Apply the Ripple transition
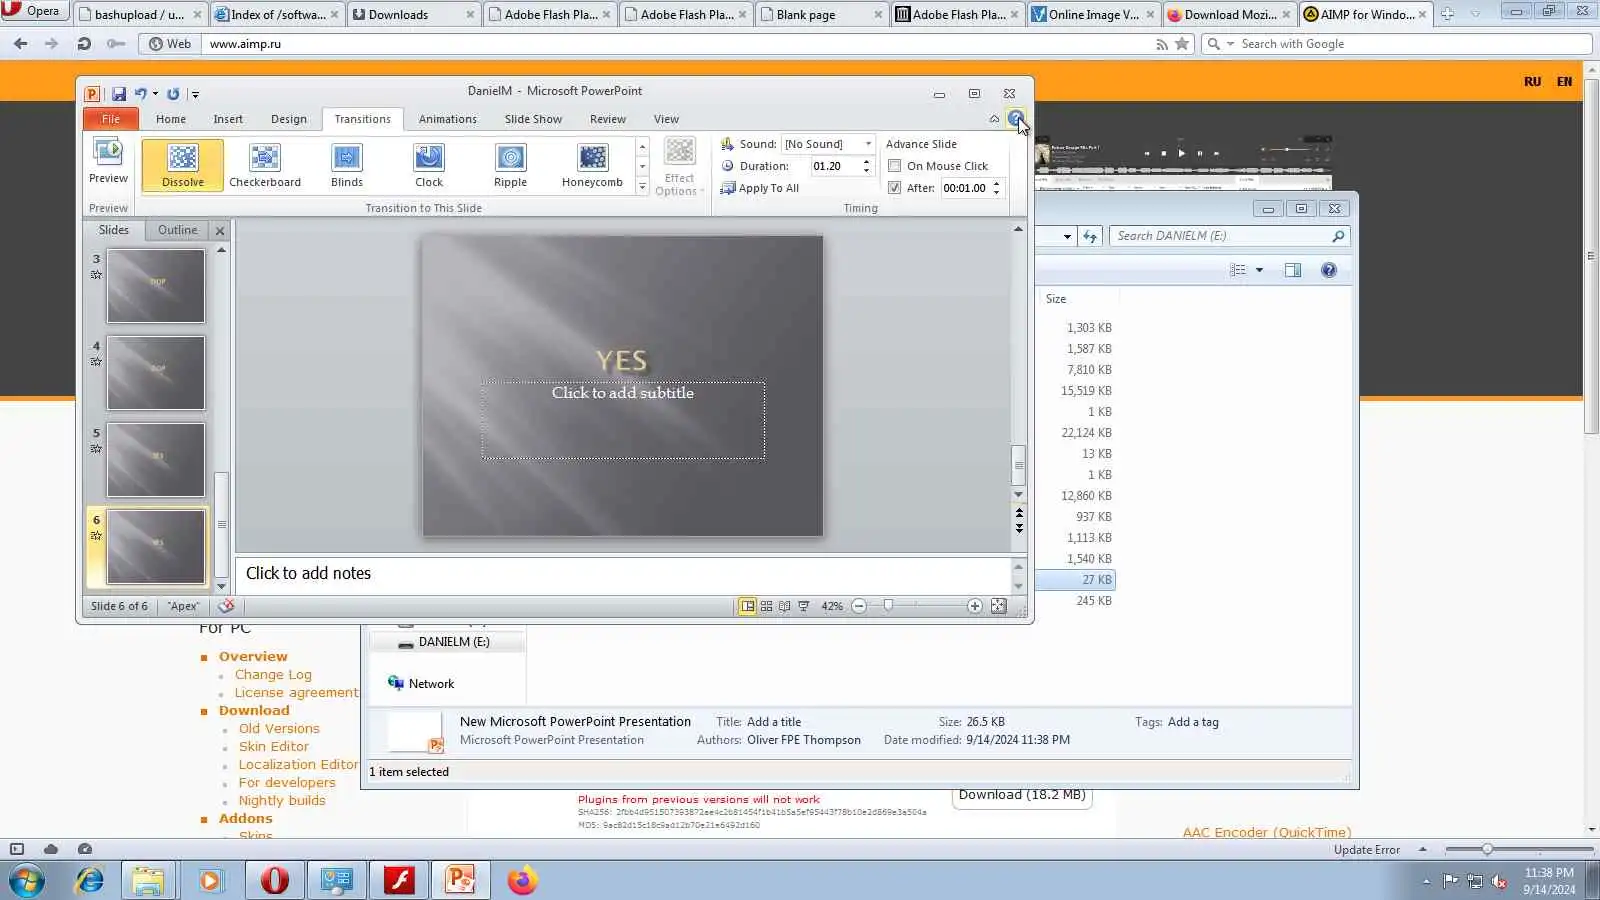The width and height of the screenshot is (1600, 900). pyautogui.click(x=510, y=165)
